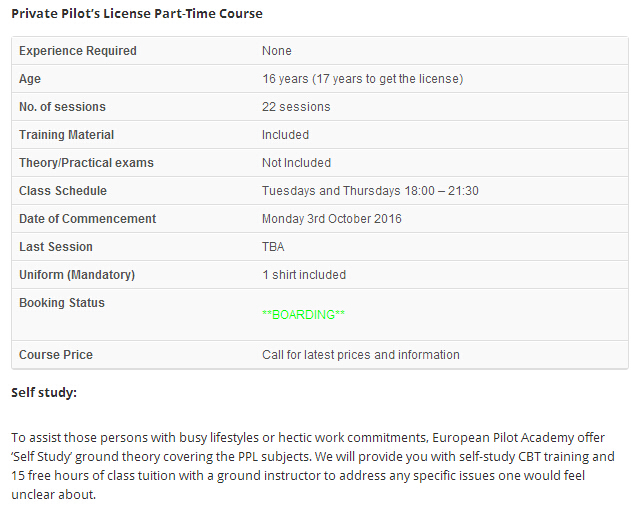This screenshot has width=641, height=510.
Task: Select the Age row label
Action: click(30, 78)
